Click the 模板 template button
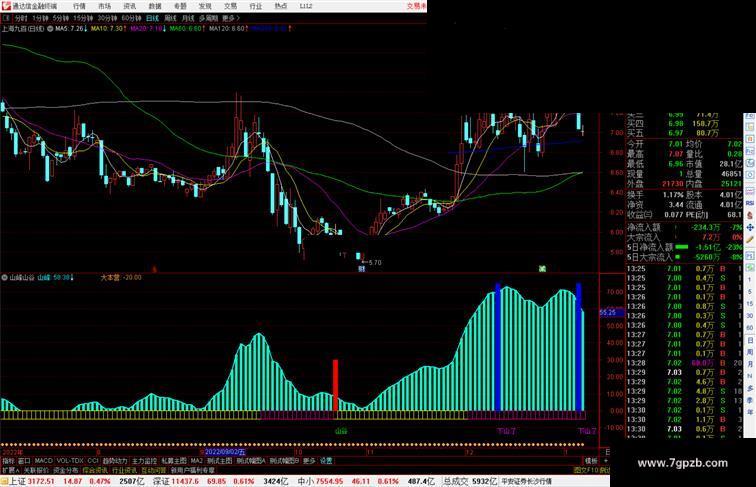Viewport: 756px width, 487px height. coord(591,461)
